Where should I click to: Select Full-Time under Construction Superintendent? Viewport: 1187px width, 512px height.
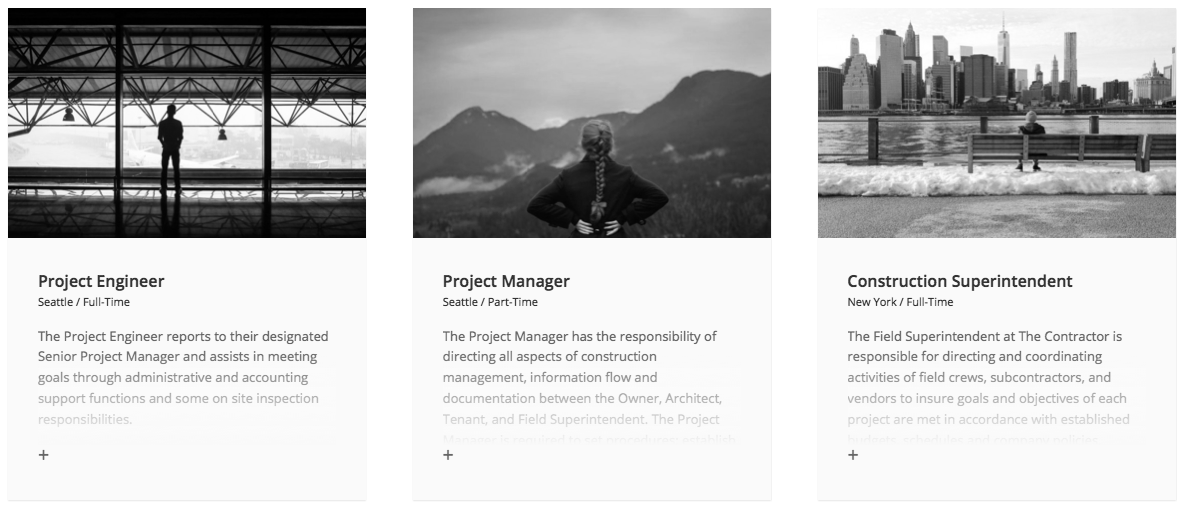(930, 302)
